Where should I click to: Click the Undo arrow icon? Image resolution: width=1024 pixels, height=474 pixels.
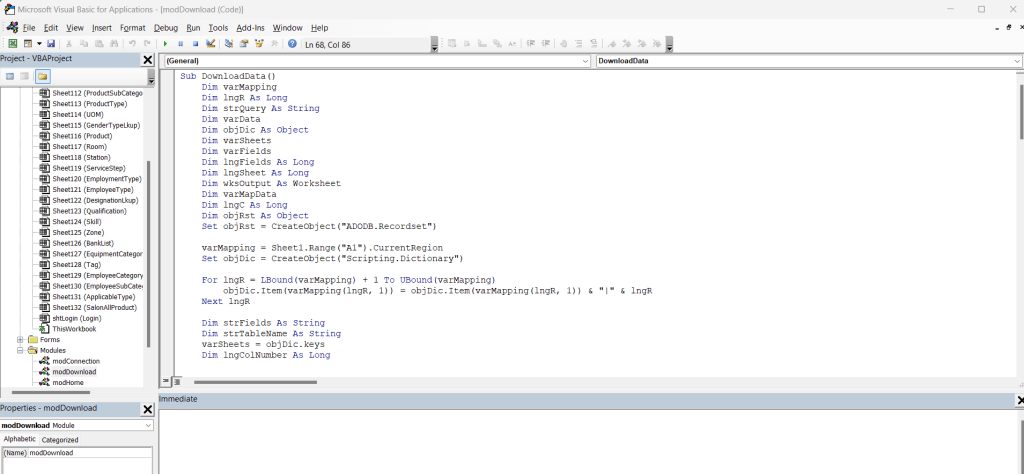(x=132, y=44)
